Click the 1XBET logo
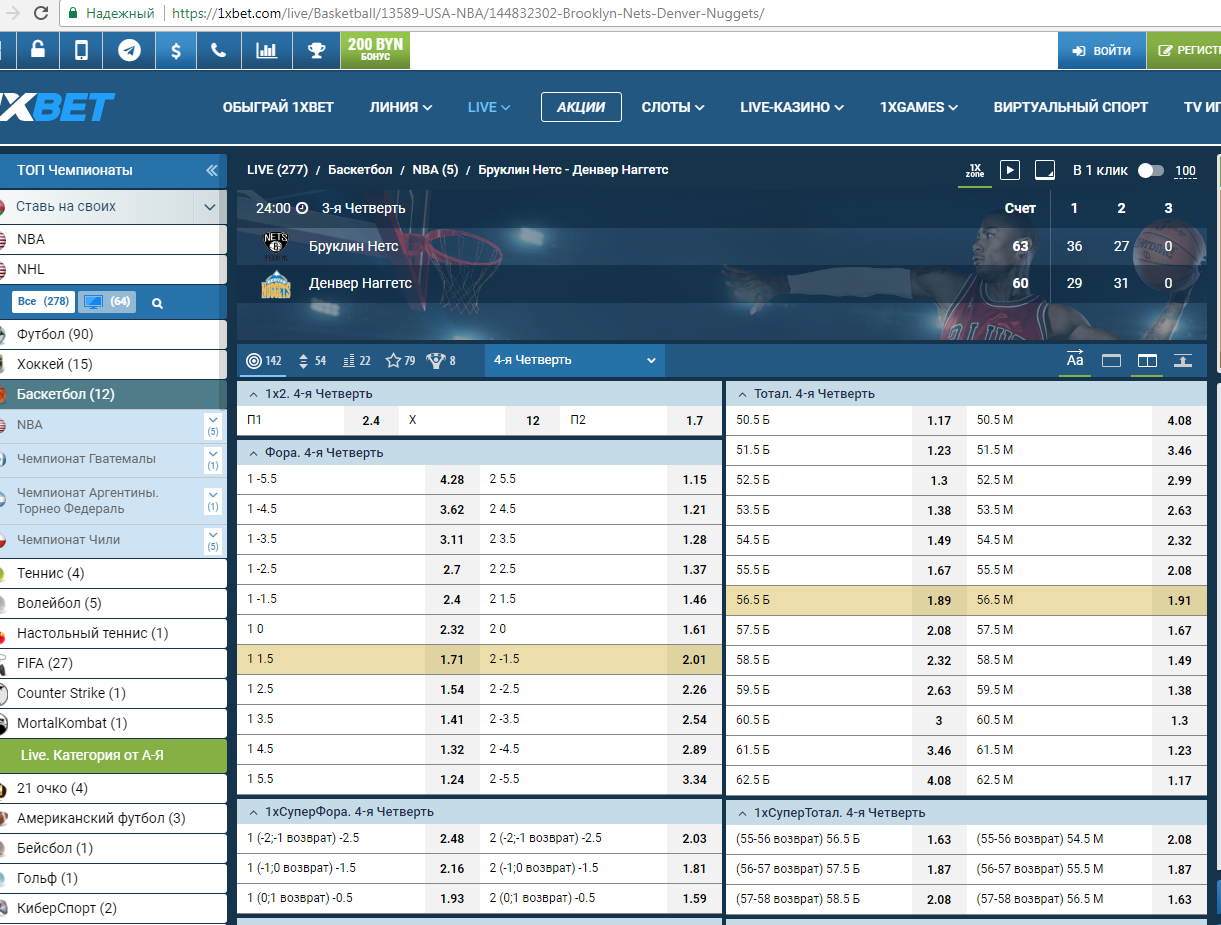1221x925 pixels. point(57,107)
